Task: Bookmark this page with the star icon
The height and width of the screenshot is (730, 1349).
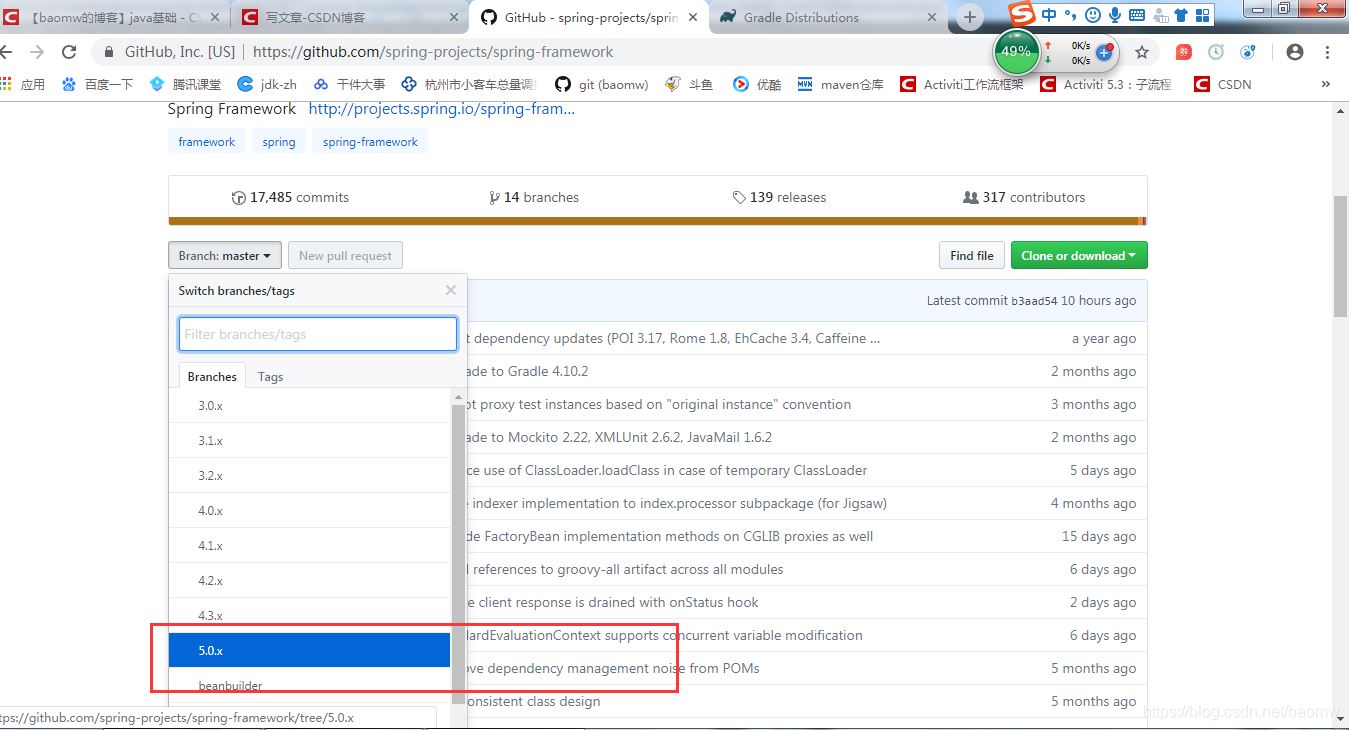Action: click(1142, 52)
